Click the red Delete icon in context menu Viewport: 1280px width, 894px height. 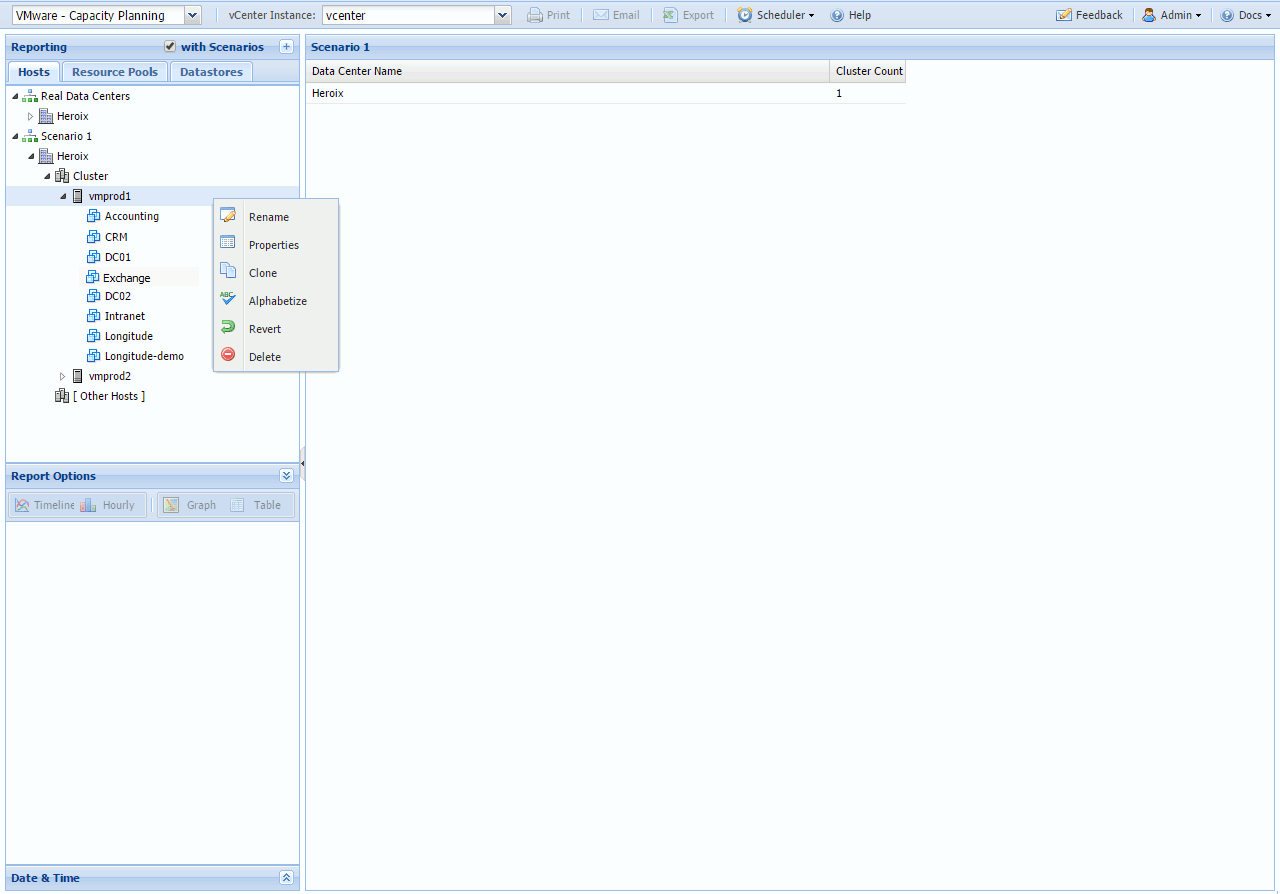click(228, 356)
